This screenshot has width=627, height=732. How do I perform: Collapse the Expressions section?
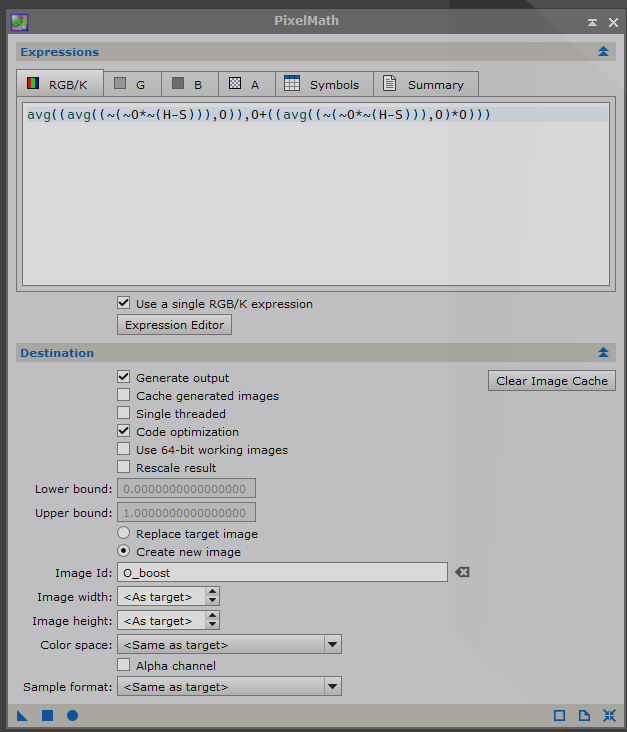coord(603,51)
